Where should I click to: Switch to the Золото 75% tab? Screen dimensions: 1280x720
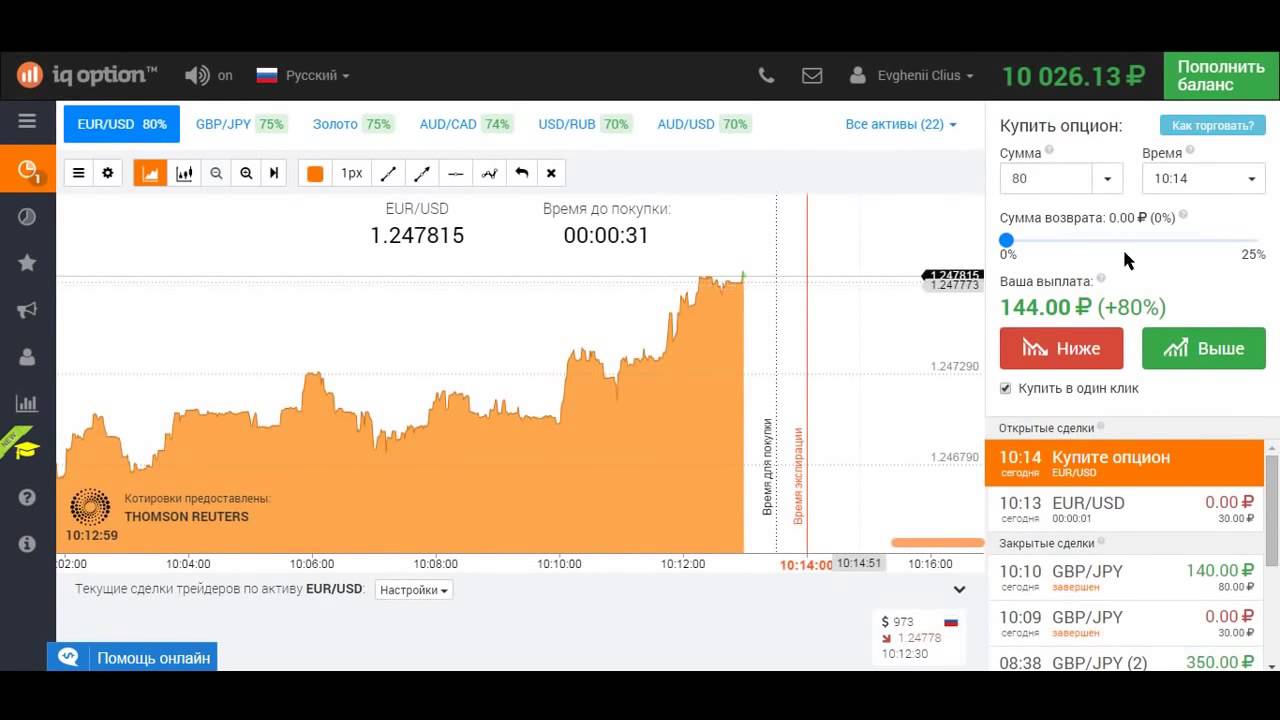point(352,124)
